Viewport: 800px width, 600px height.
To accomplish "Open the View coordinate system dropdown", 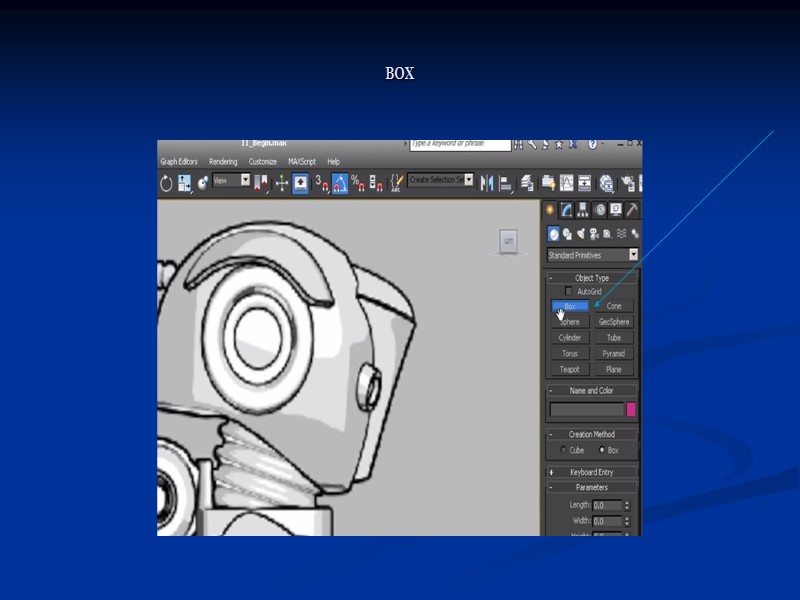I will (x=231, y=180).
